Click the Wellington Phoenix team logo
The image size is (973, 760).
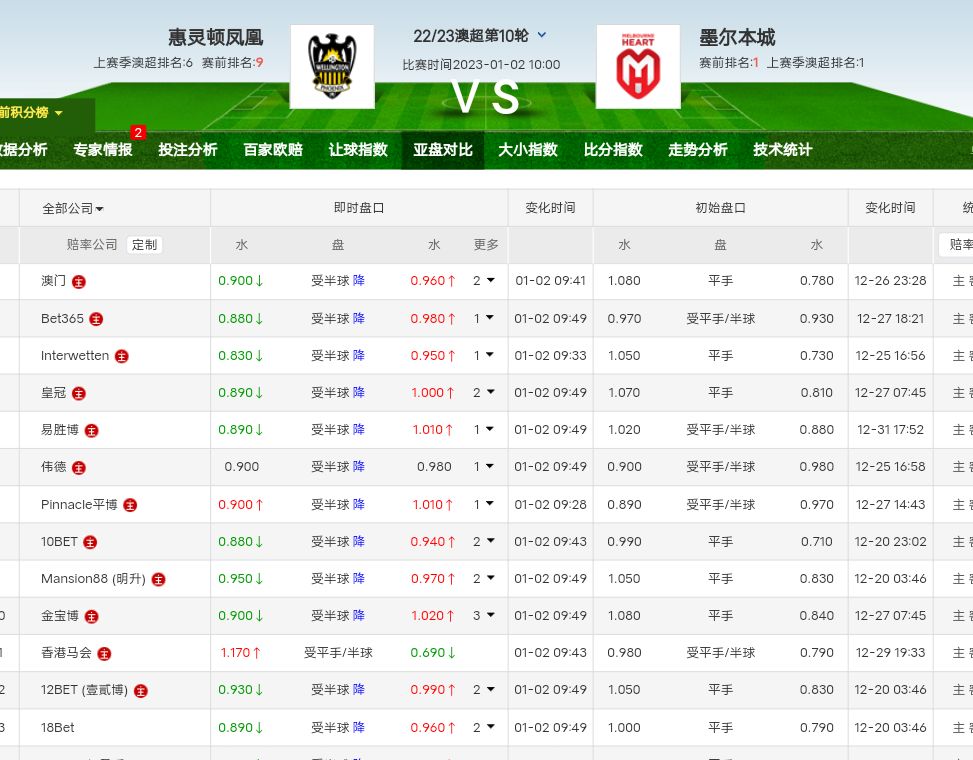[332, 66]
